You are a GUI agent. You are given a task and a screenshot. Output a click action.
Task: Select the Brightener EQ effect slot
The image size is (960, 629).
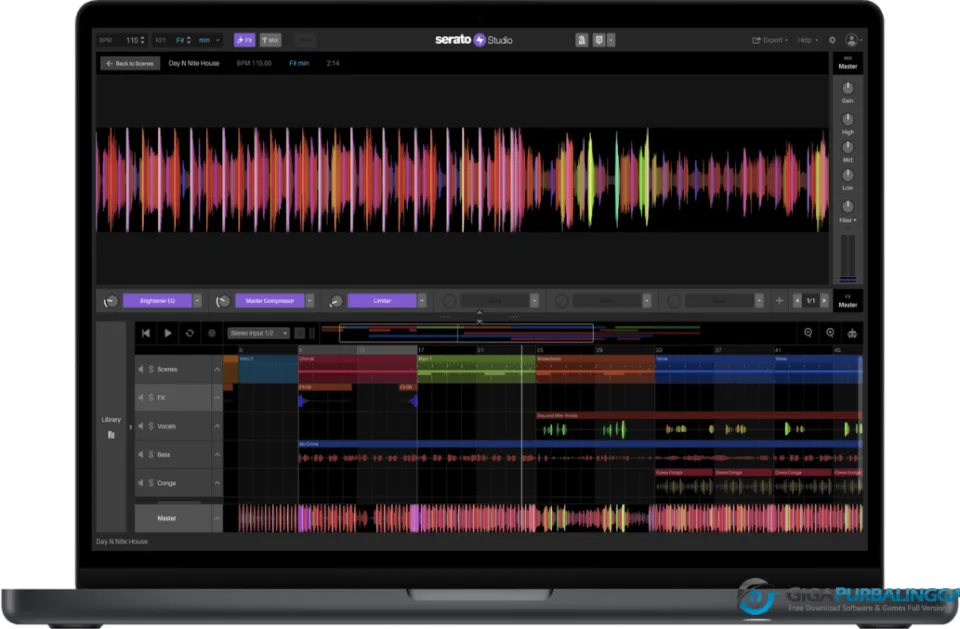pyautogui.click(x=157, y=301)
